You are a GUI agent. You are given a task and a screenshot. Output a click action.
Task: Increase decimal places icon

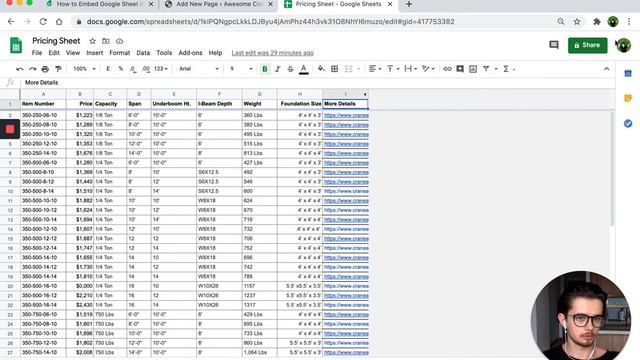[146, 69]
